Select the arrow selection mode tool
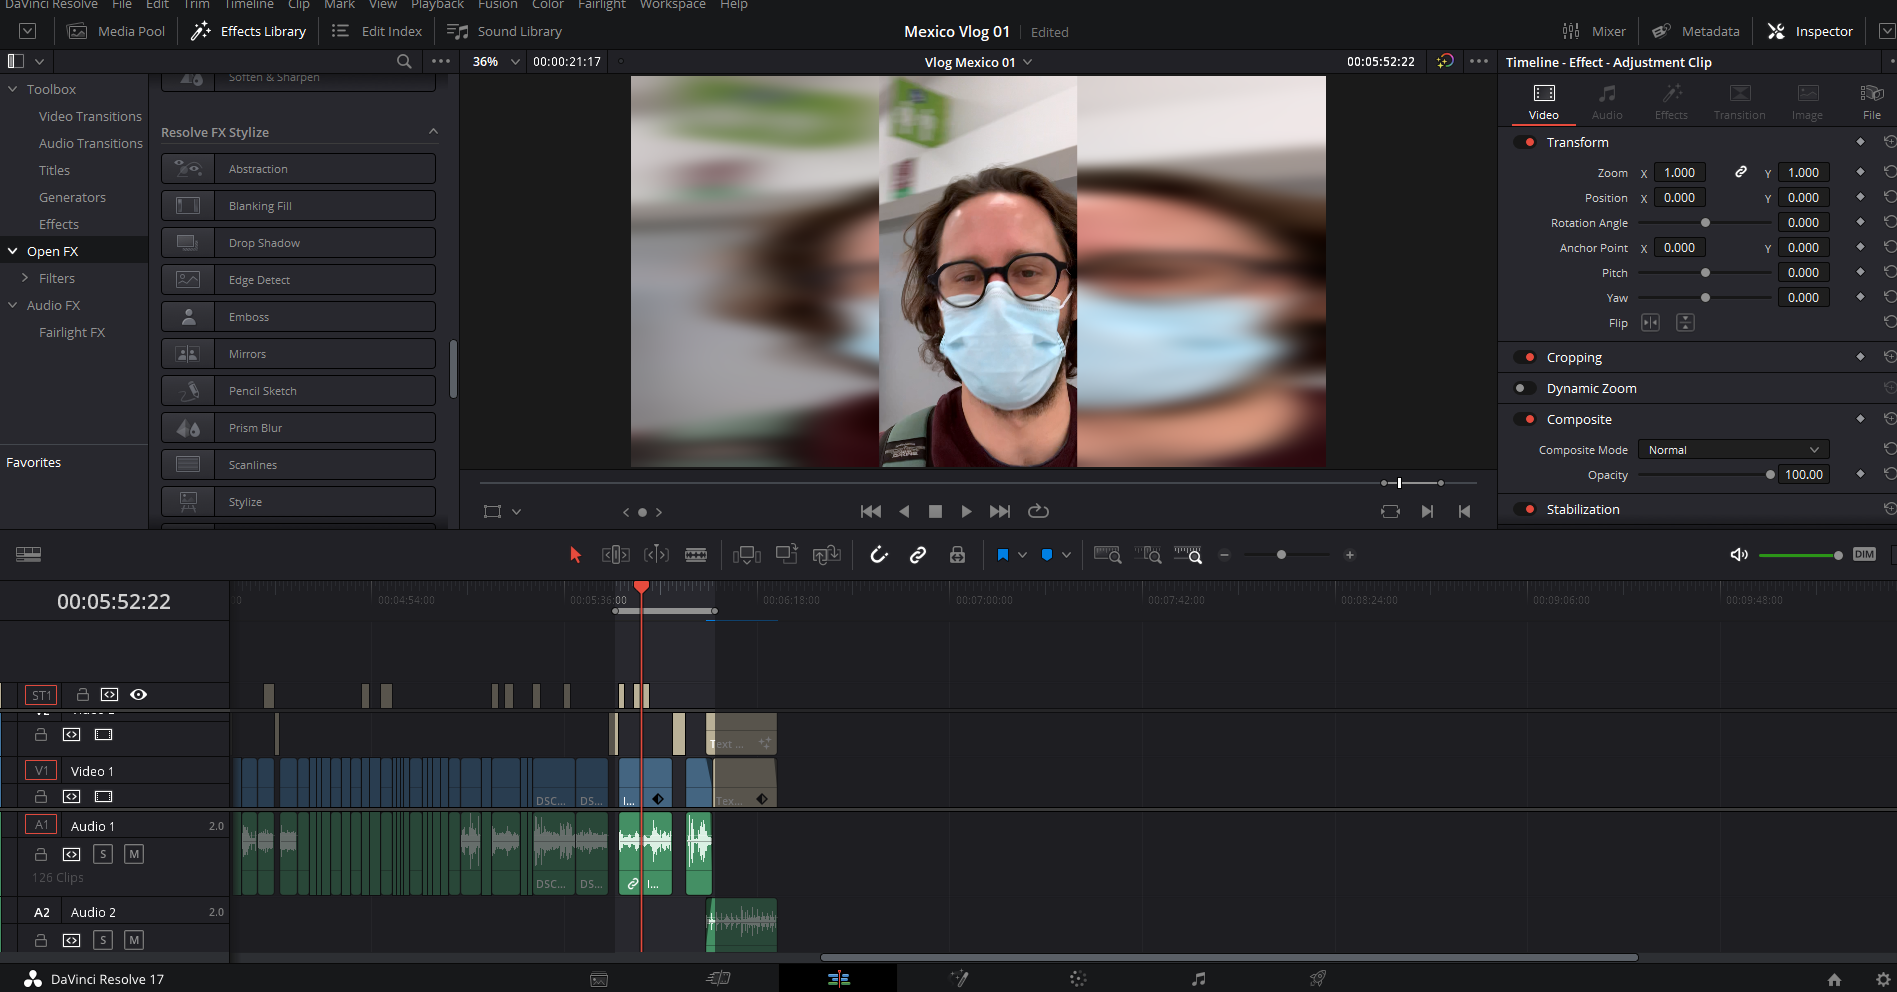Viewport: 1897px width, 992px height. coord(575,555)
